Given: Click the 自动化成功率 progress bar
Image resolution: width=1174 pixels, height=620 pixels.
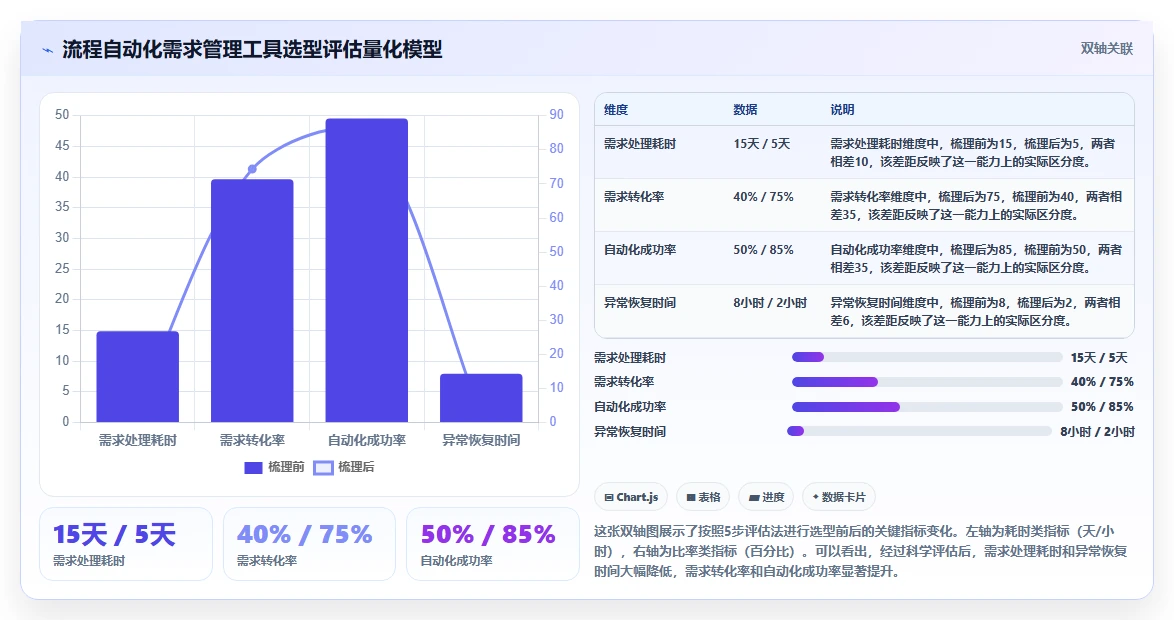Looking at the screenshot, I should click(x=927, y=407).
